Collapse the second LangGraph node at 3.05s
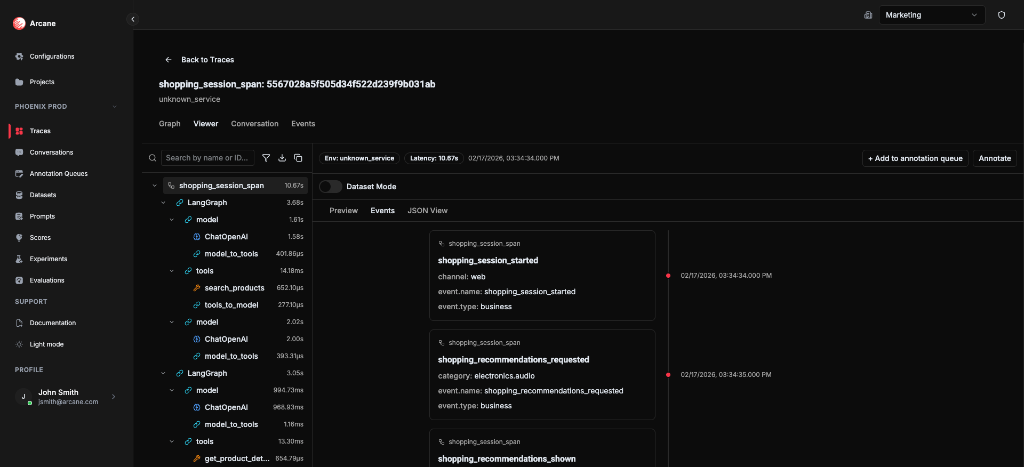1024x467 pixels. pyautogui.click(x=163, y=374)
